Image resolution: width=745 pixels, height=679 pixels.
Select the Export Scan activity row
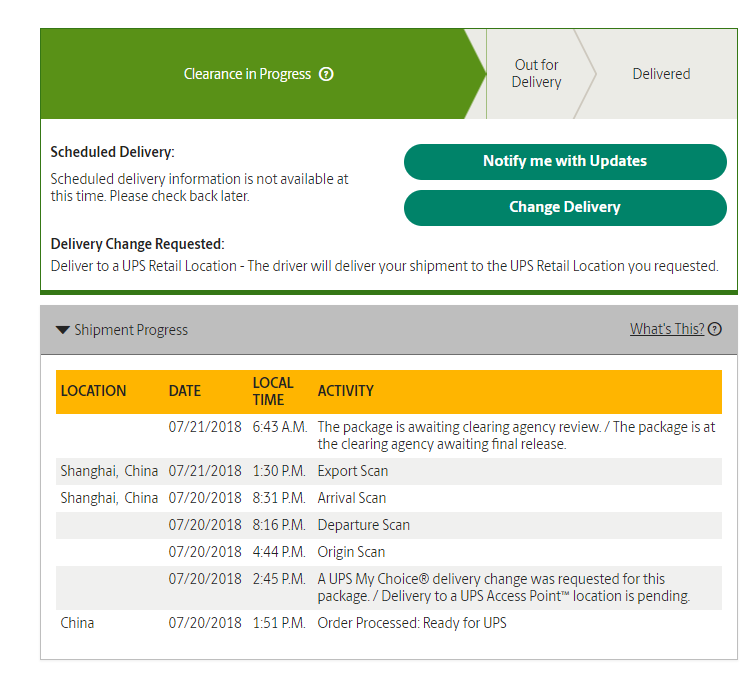click(x=389, y=471)
